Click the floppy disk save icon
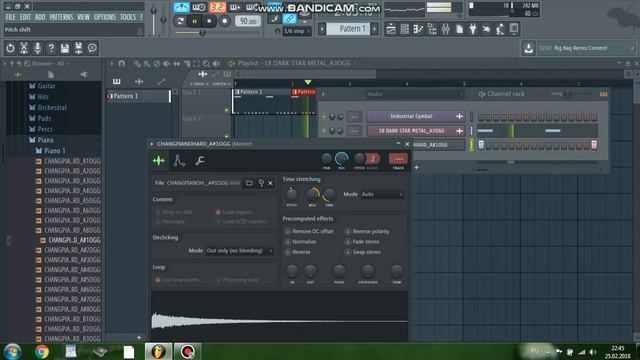The width and height of the screenshot is (640, 360). click(x=64, y=48)
